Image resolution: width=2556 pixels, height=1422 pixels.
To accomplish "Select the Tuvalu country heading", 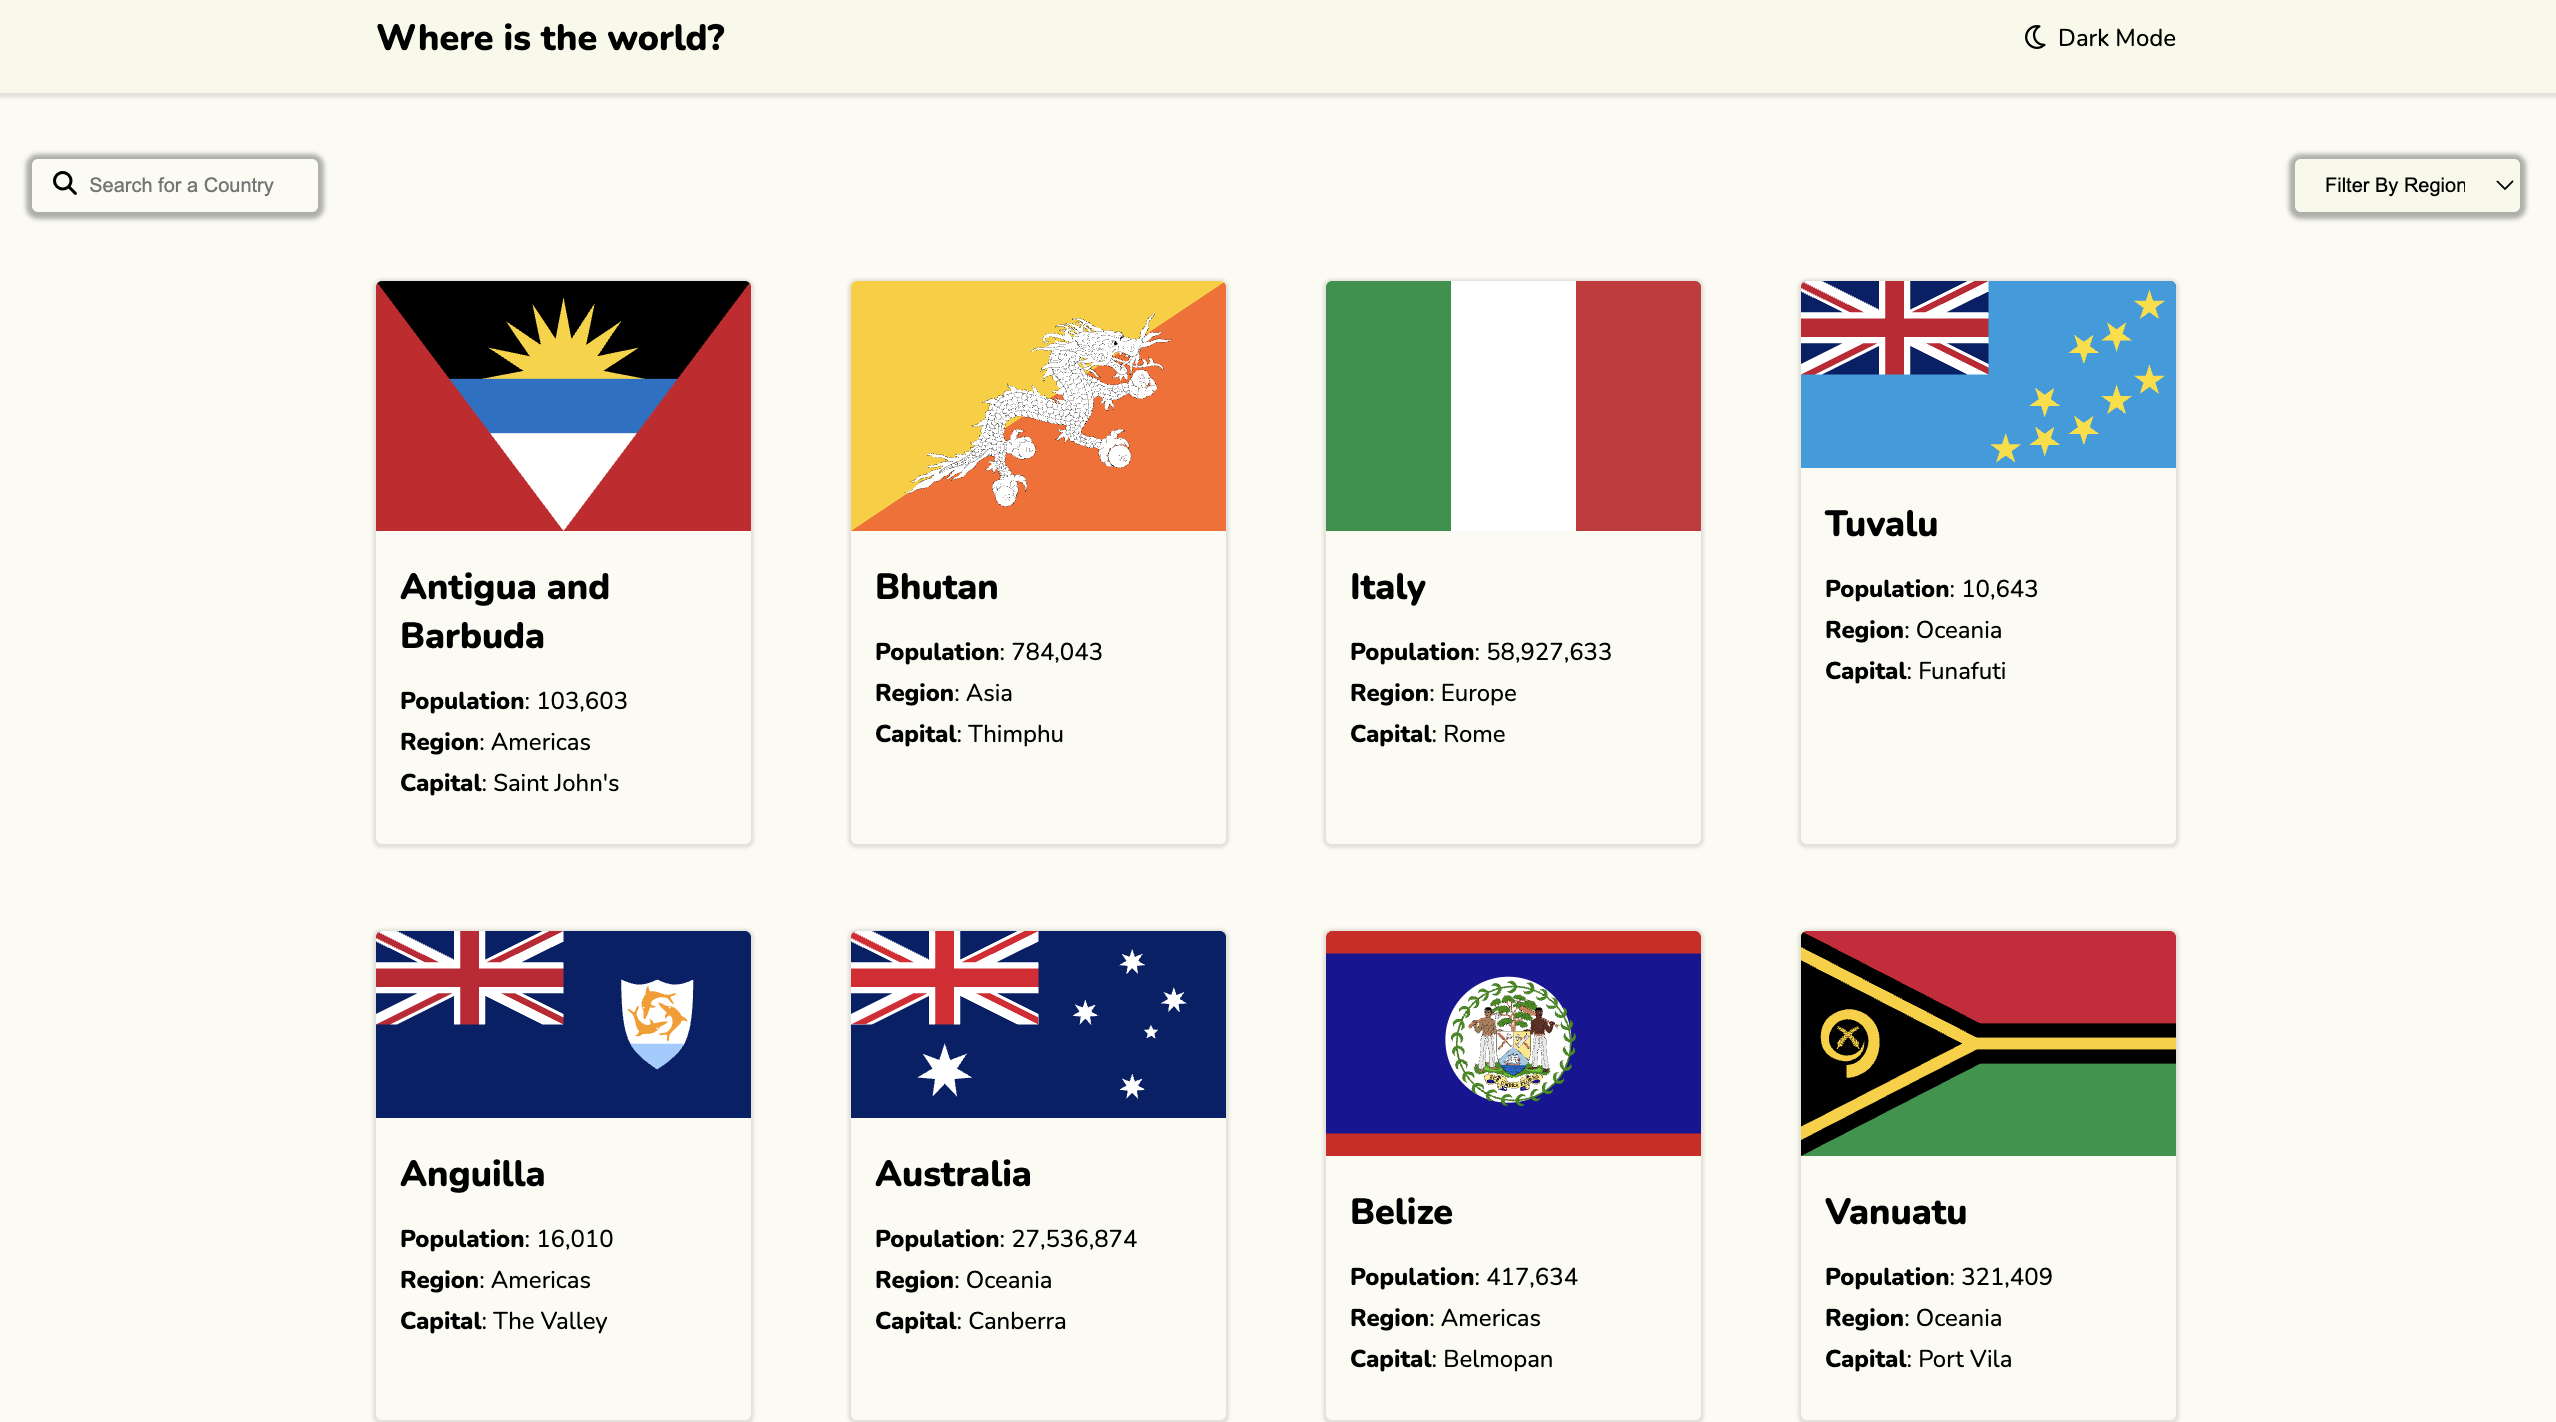I will coord(1881,523).
